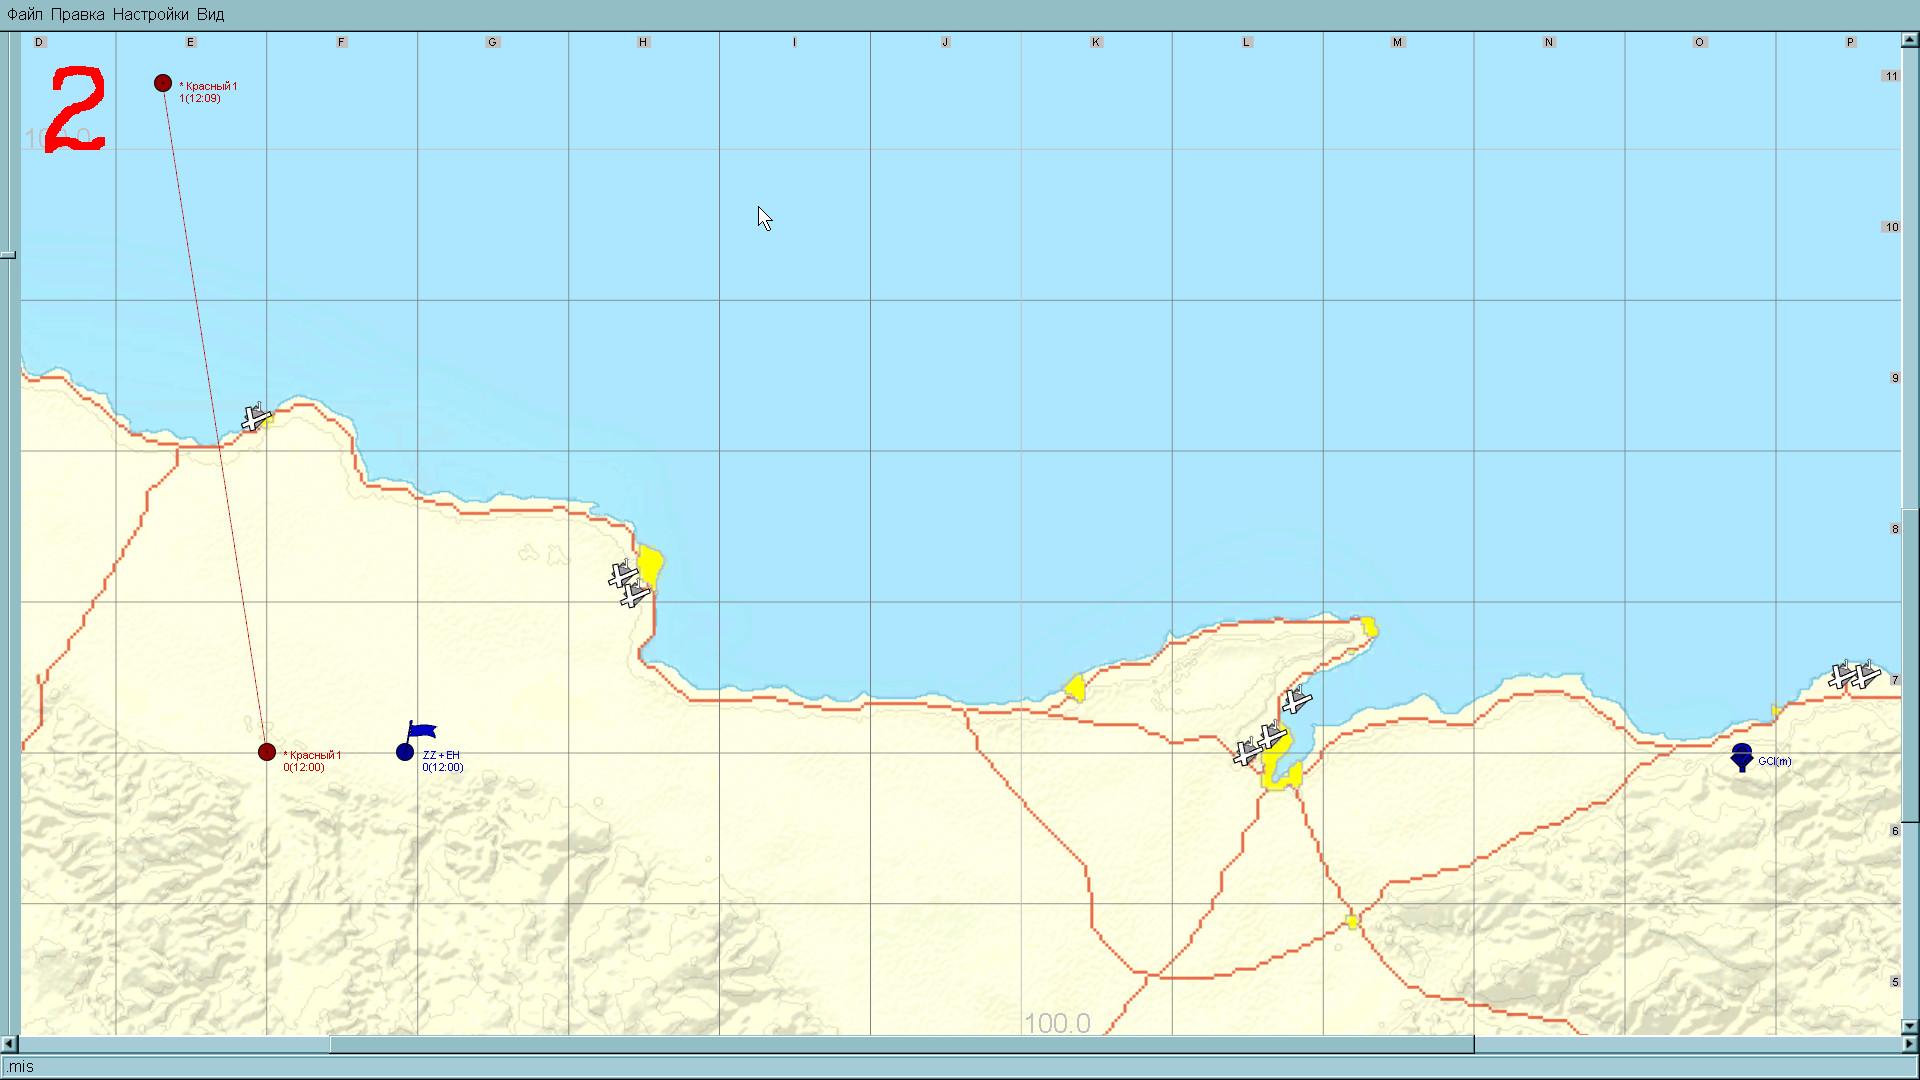The image size is (1920, 1080).
Task: Click yellow road junction town marker
Action: 1353,922
